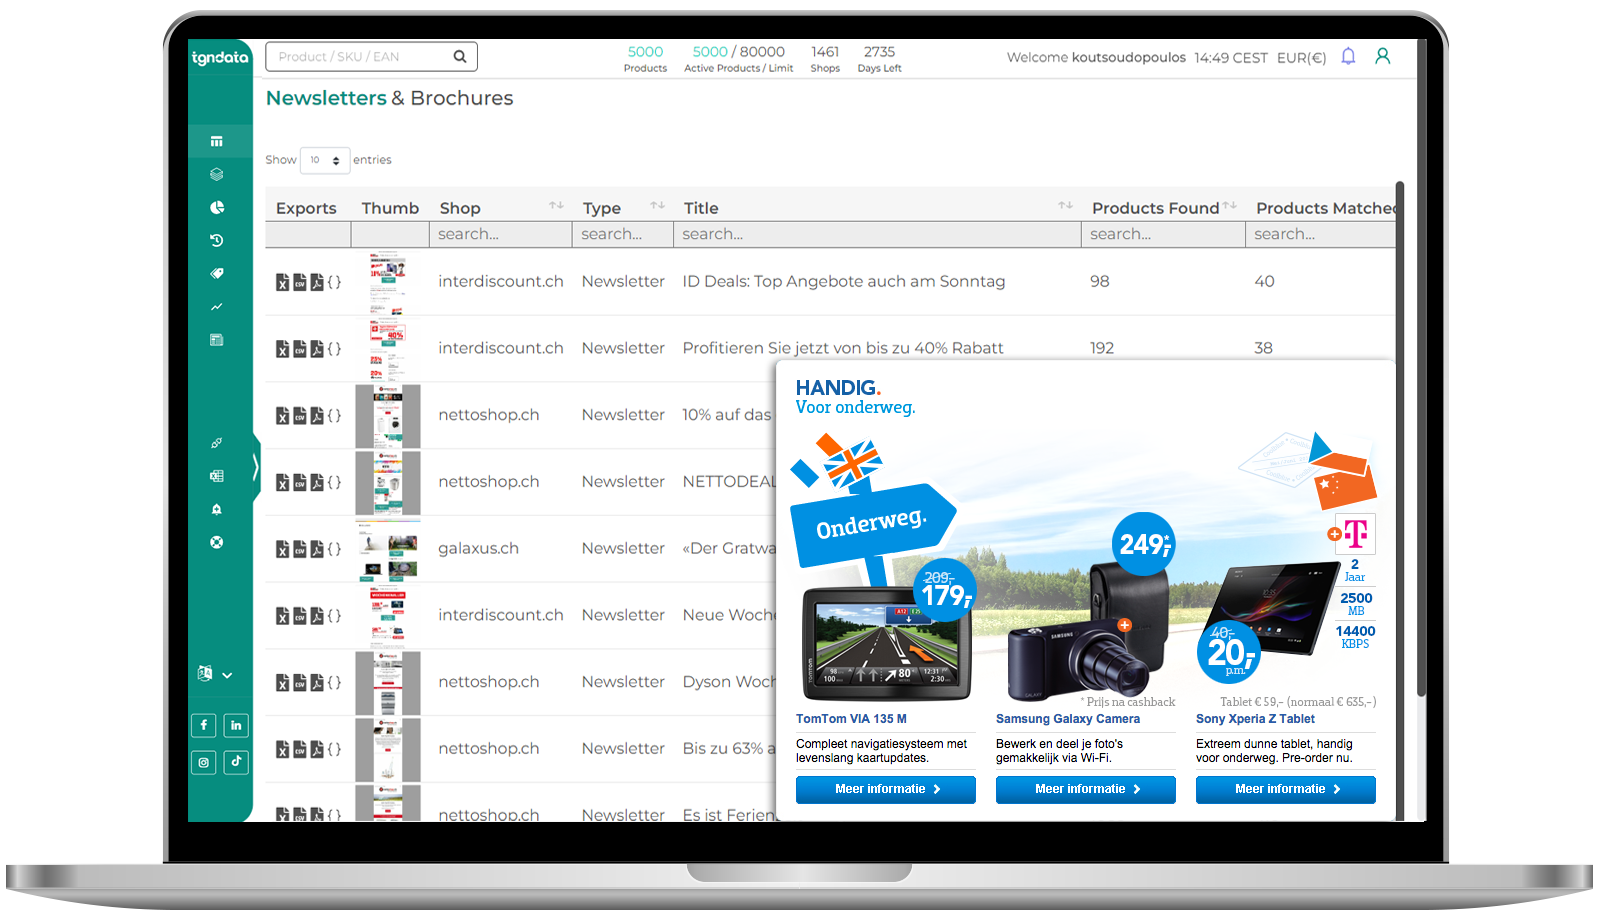
Task: Export galaxus.ch row as CSV
Action: pos(299,549)
